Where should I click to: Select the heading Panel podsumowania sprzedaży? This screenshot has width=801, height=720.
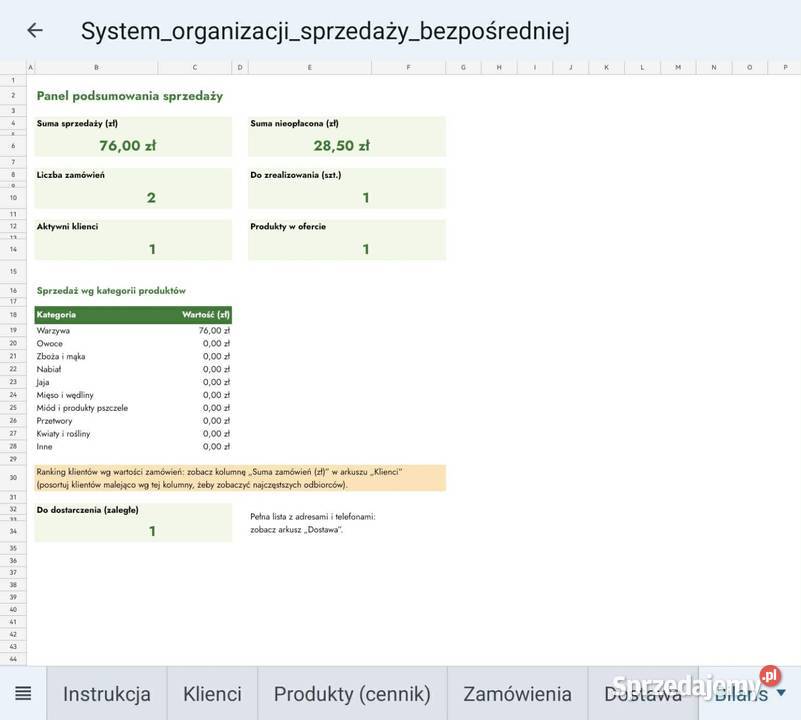pos(130,96)
